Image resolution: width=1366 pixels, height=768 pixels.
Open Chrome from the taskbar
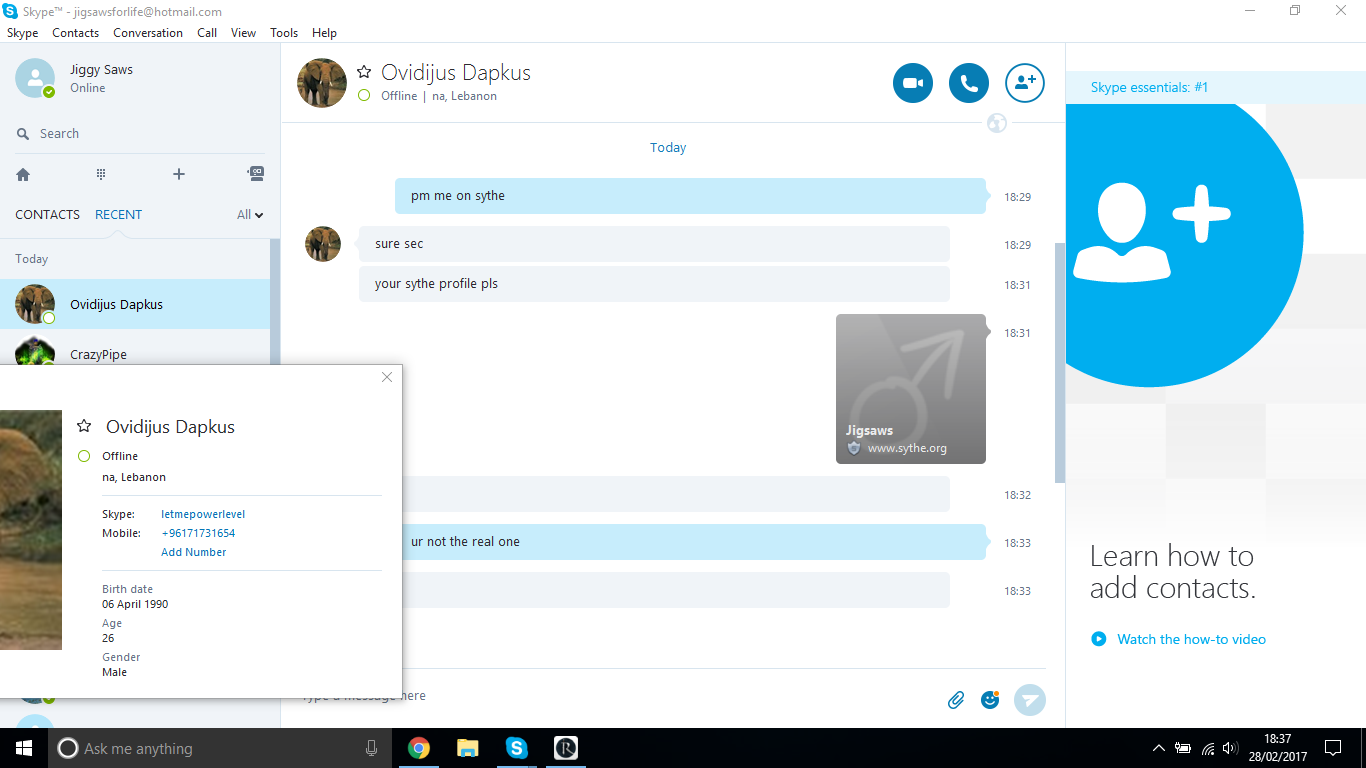coord(419,748)
